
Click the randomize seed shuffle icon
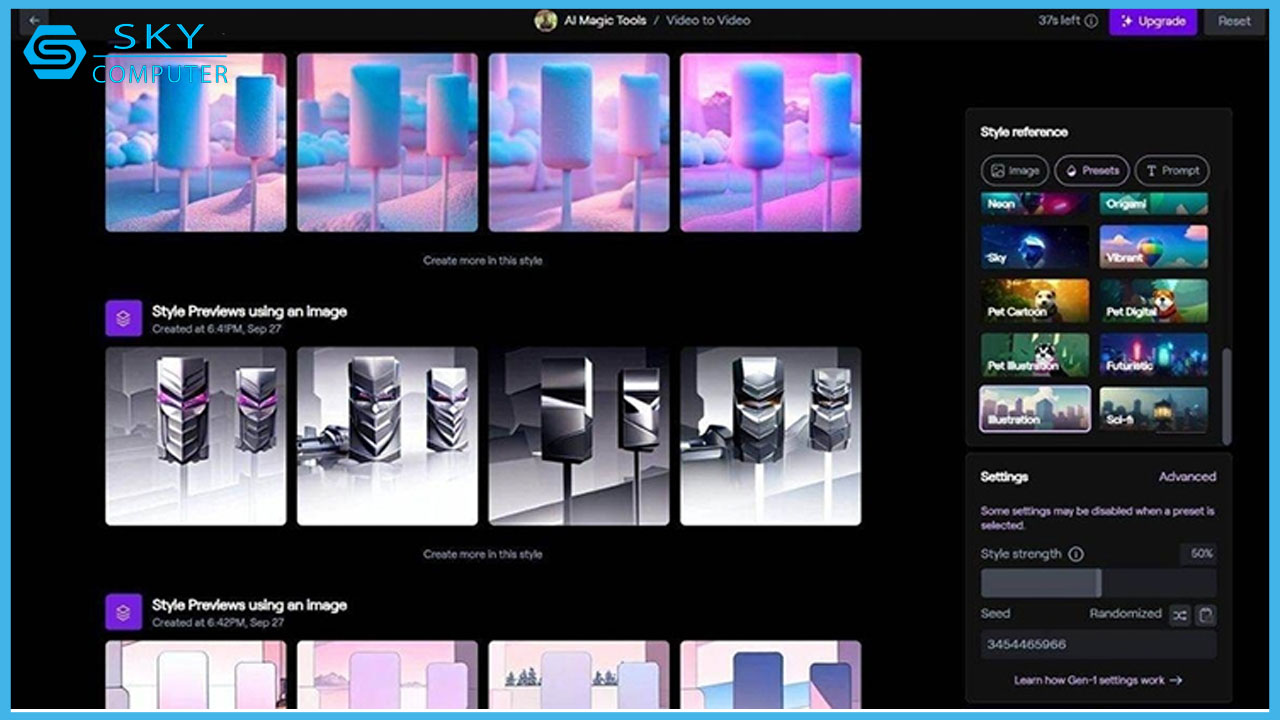point(1180,615)
